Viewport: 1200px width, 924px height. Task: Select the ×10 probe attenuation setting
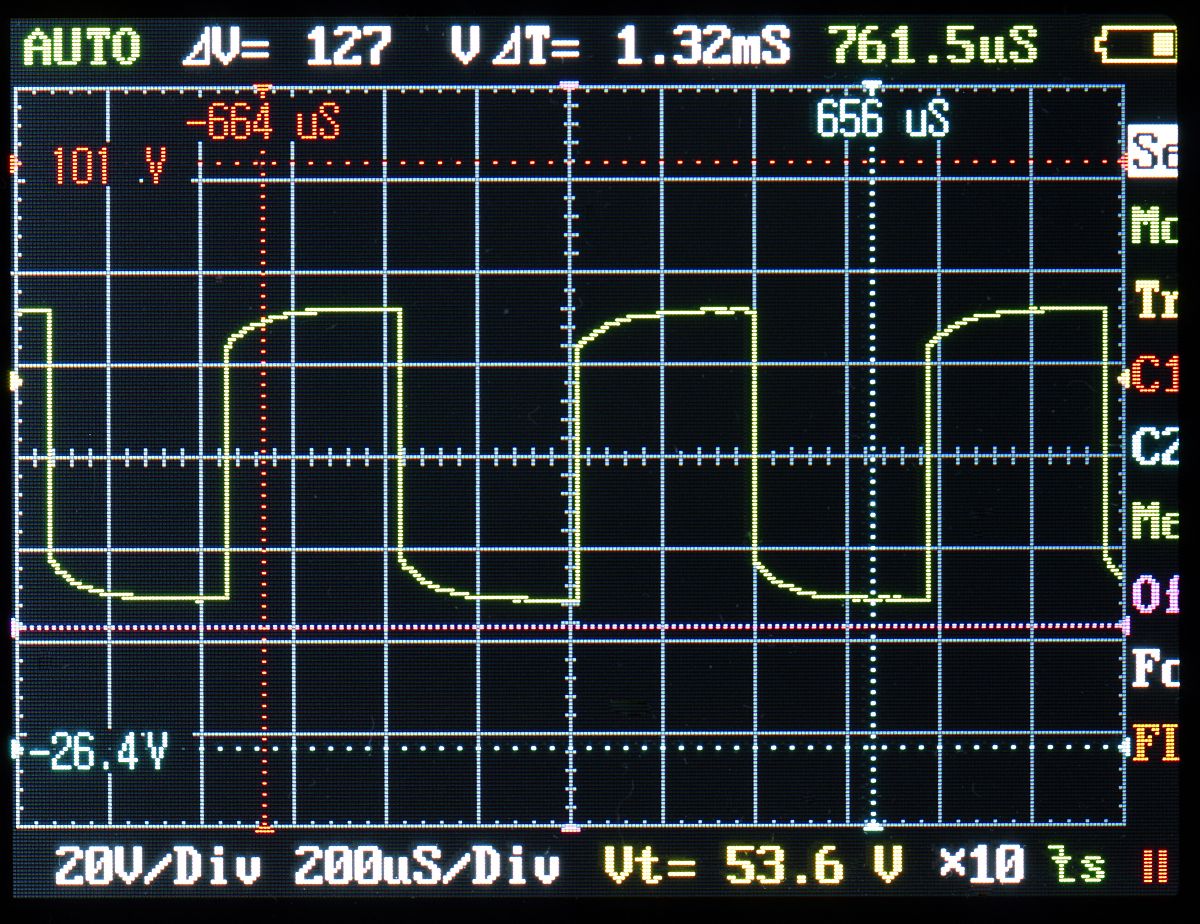point(982,865)
